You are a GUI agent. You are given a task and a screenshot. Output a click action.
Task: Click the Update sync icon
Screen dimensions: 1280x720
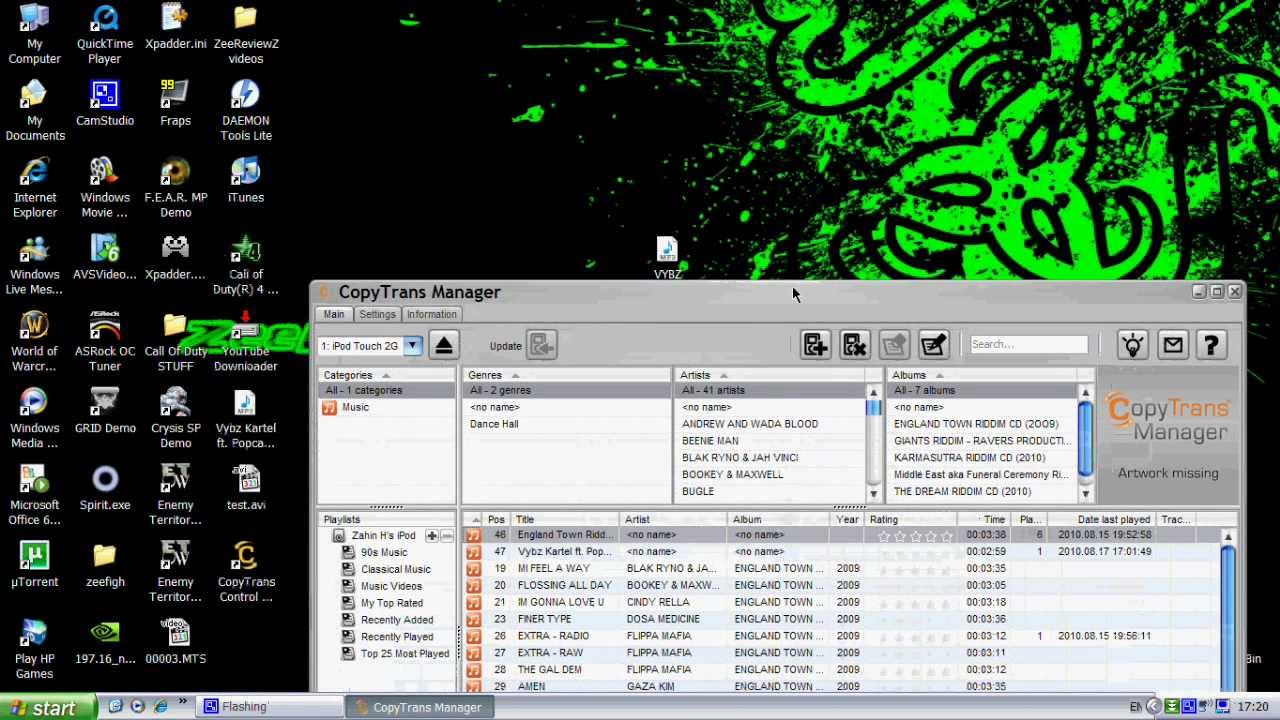[x=542, y=345]
